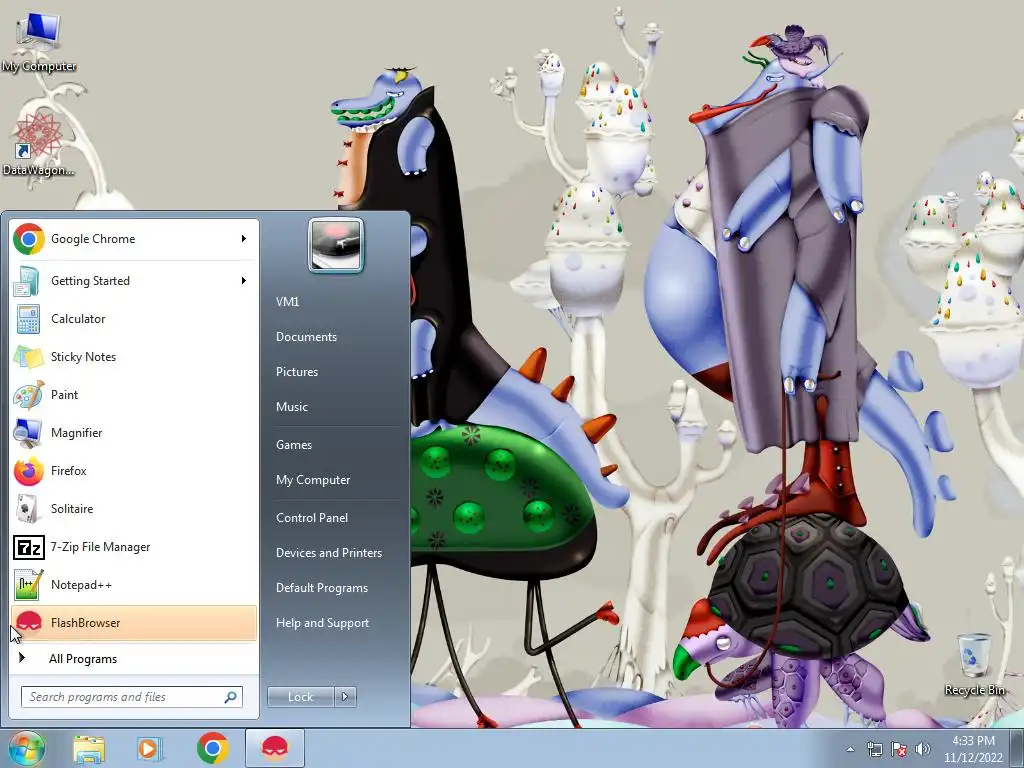This screenshot has height=768, width=1024.
Task: Open the Games folder link
Action: tap(294, 445)
